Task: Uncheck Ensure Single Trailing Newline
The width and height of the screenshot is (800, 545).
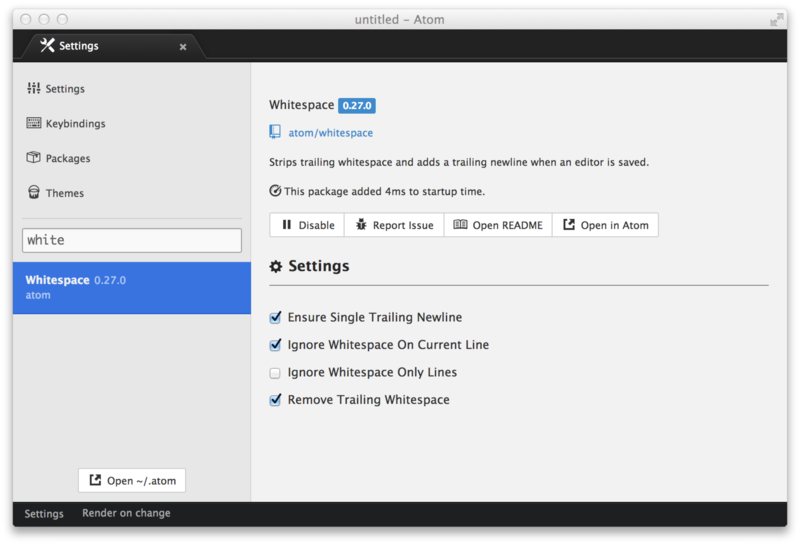Action: pyautogui.click(x=275, y=317)
